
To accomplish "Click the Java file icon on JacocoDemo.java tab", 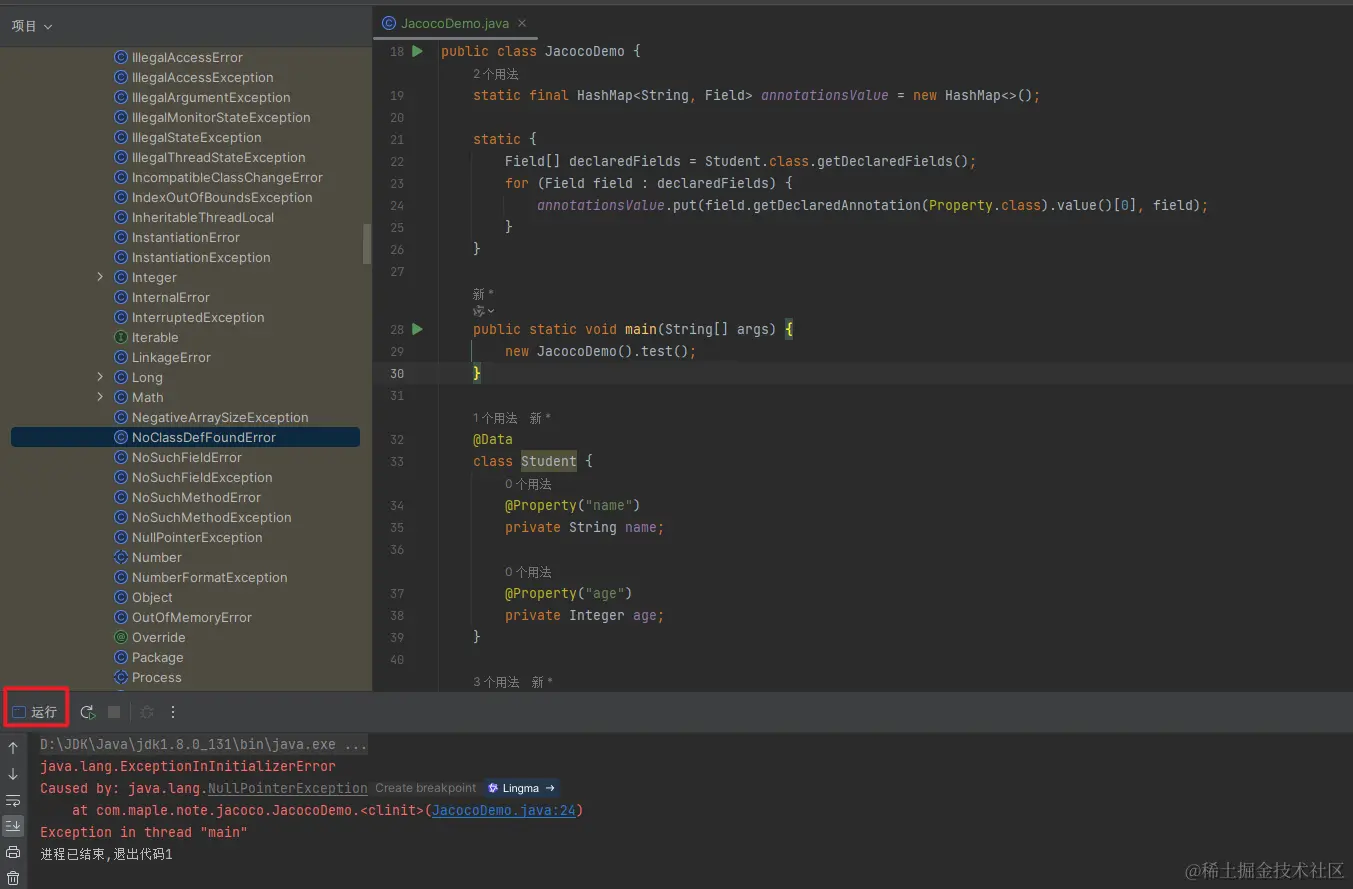I will 389,23.
